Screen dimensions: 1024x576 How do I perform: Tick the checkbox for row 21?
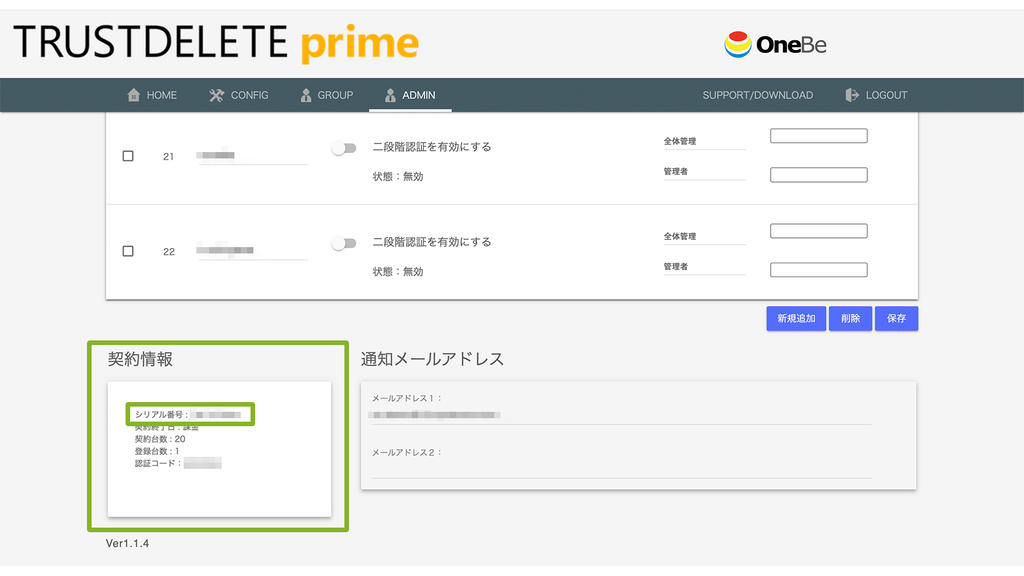click(x=128, y=156)
